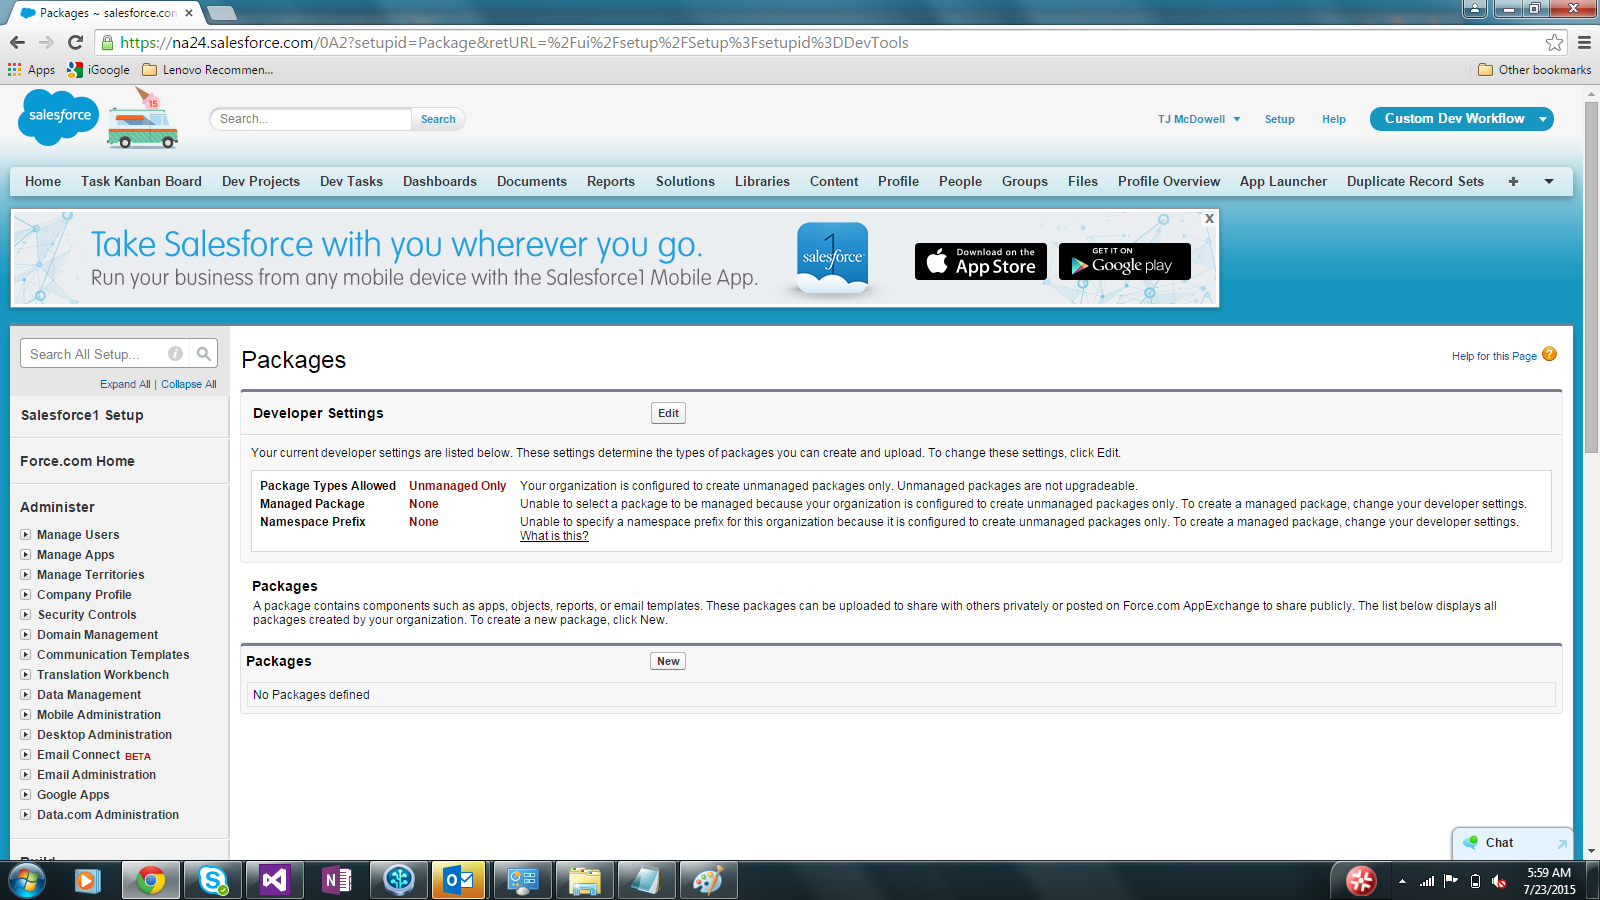Bookmark this page with star icon
The height and width of the screenshot is (900, 1600).
1554,42
